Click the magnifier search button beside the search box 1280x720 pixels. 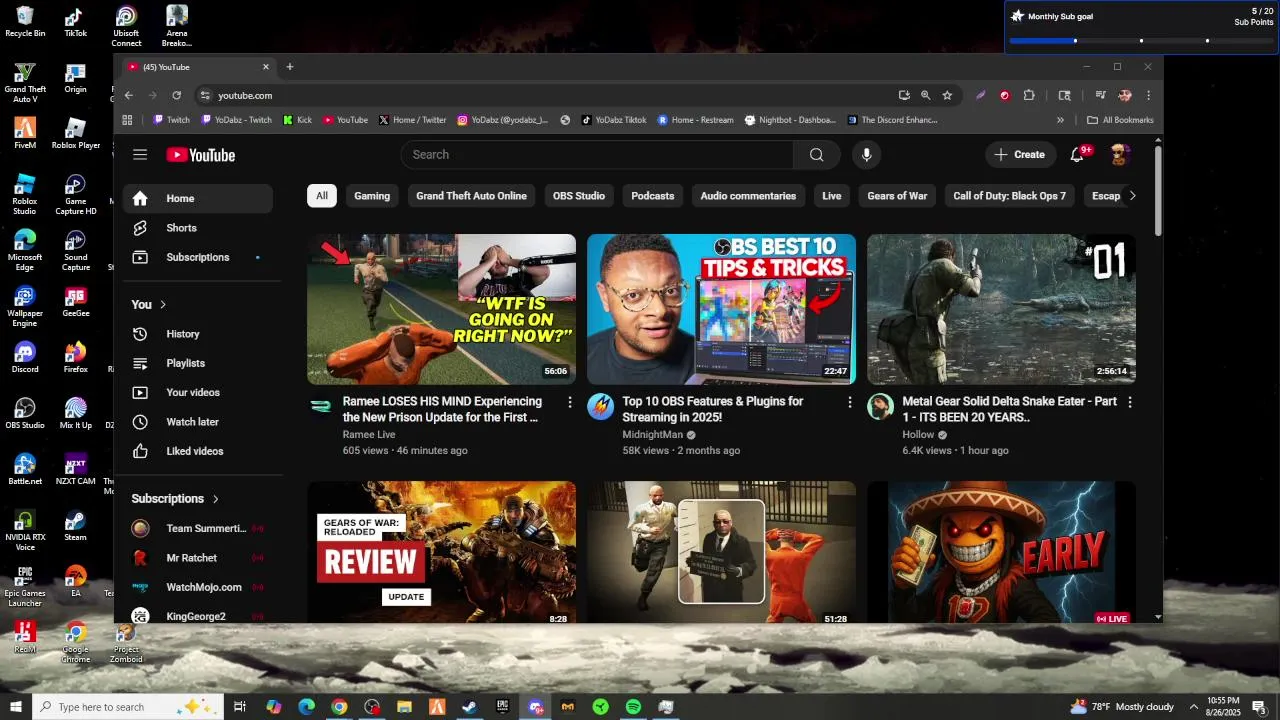[817, 155]
